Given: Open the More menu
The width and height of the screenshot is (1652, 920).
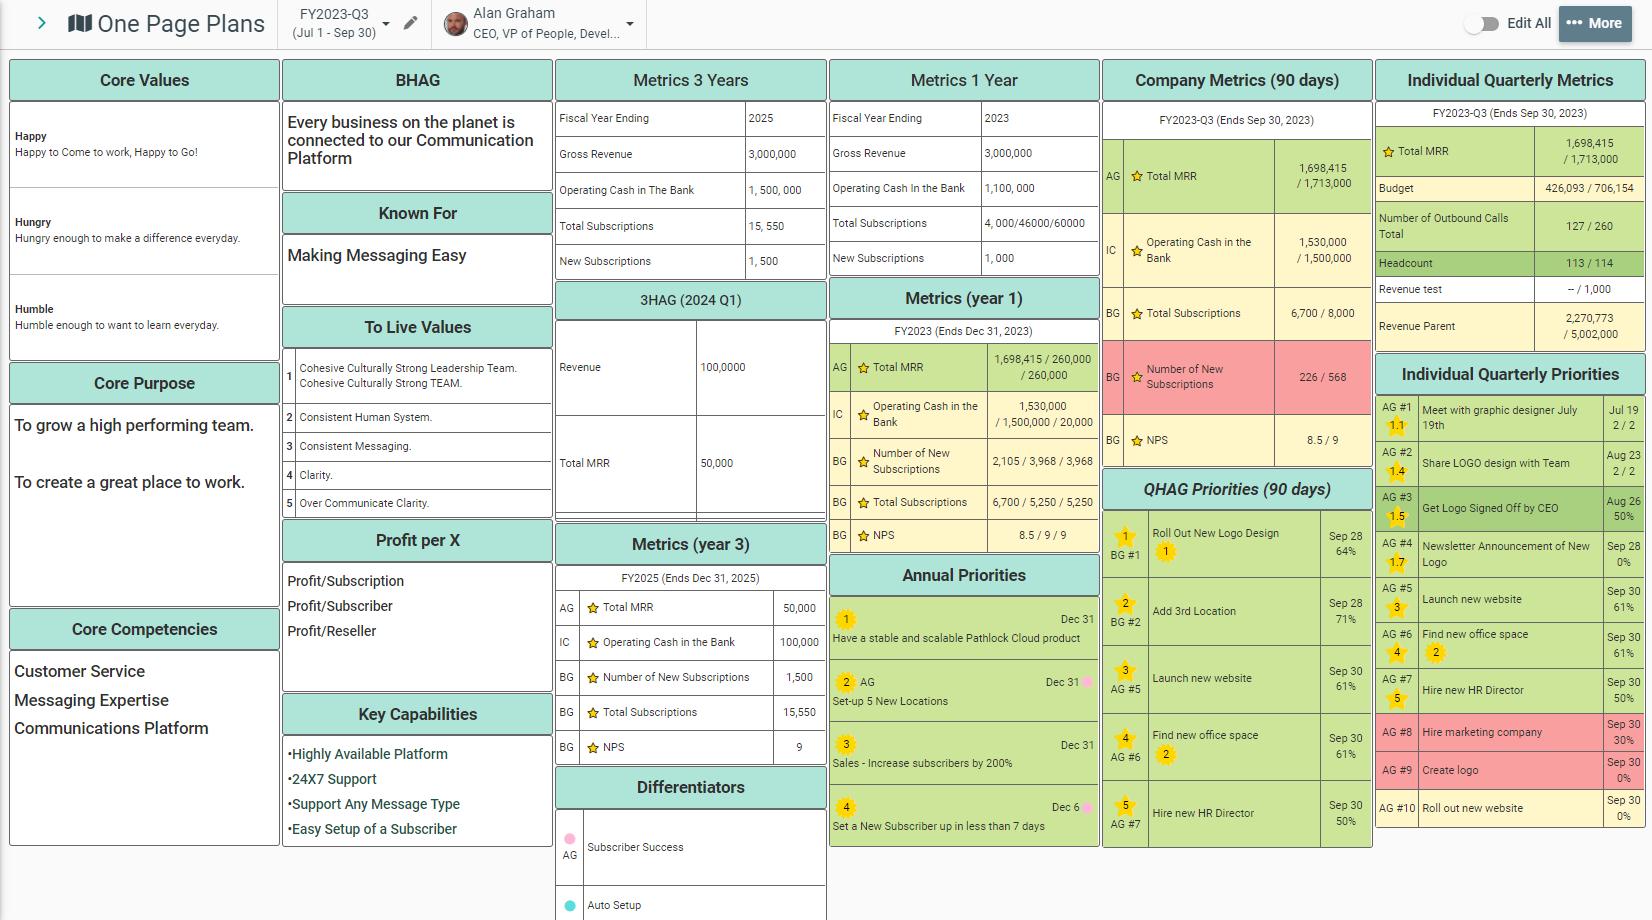Looking at the screenshot, I should tap(1595, 22).
